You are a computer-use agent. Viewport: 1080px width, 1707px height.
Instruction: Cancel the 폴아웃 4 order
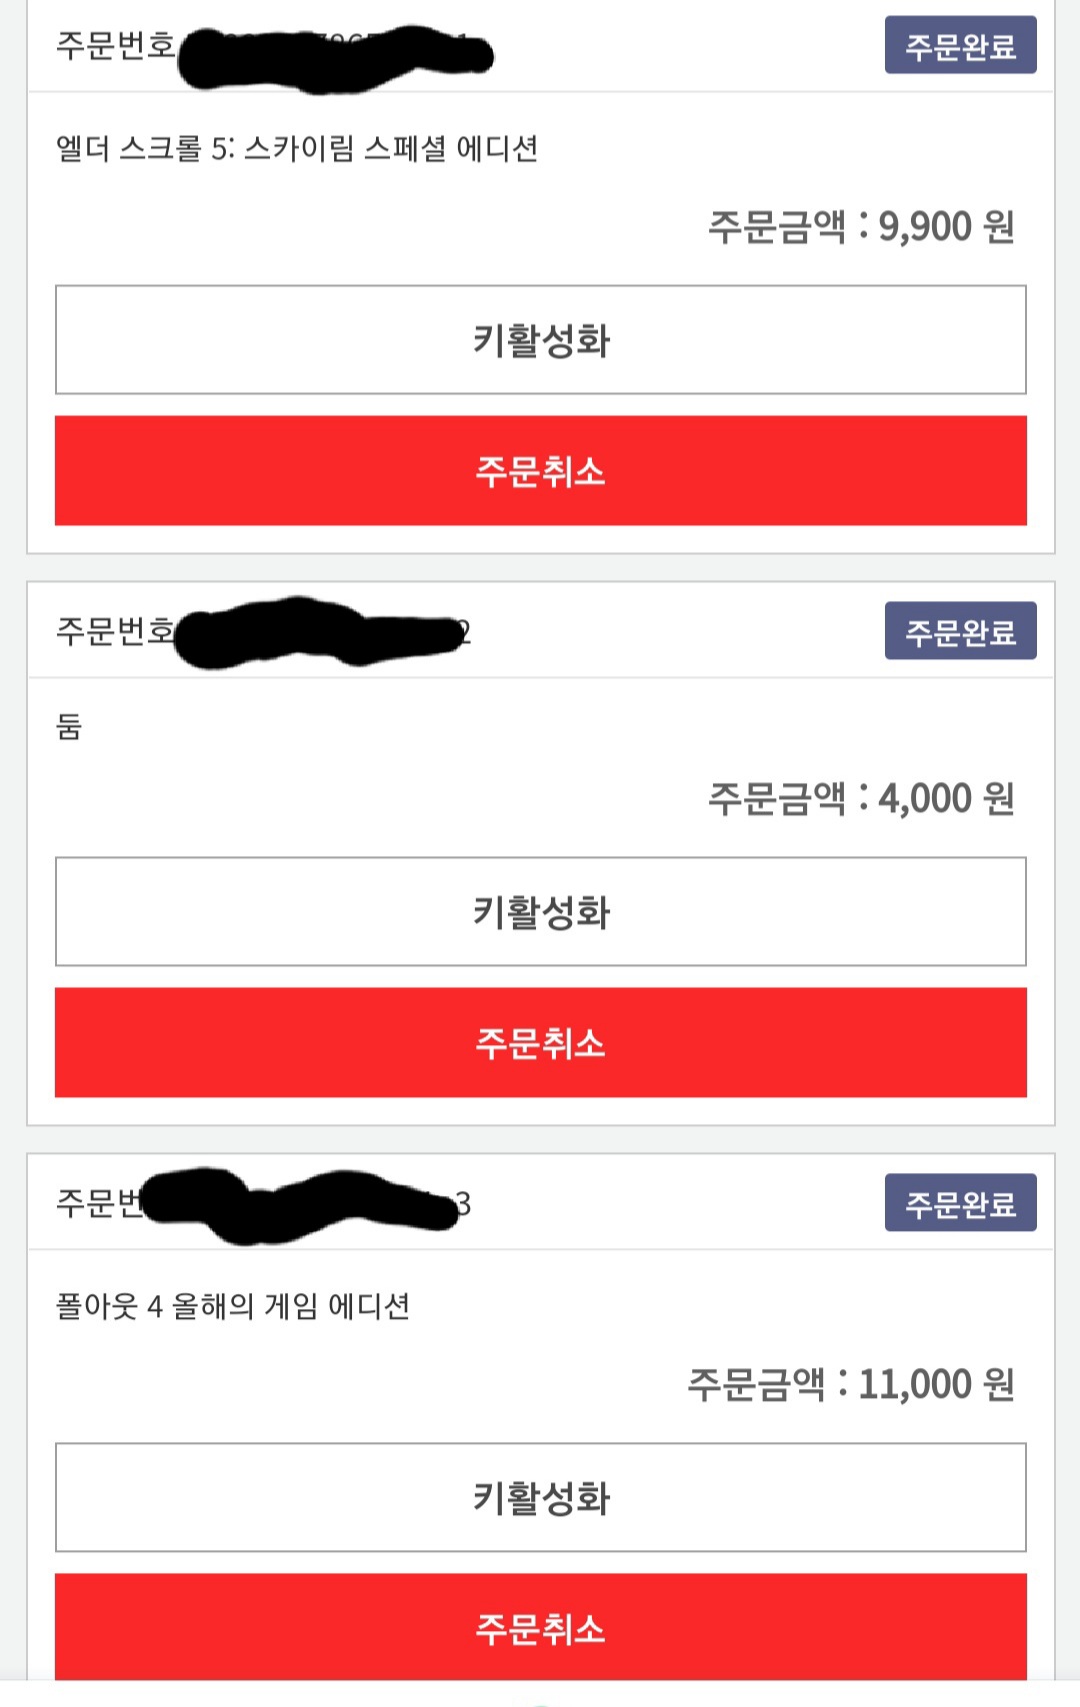[x=540, y=1628]
